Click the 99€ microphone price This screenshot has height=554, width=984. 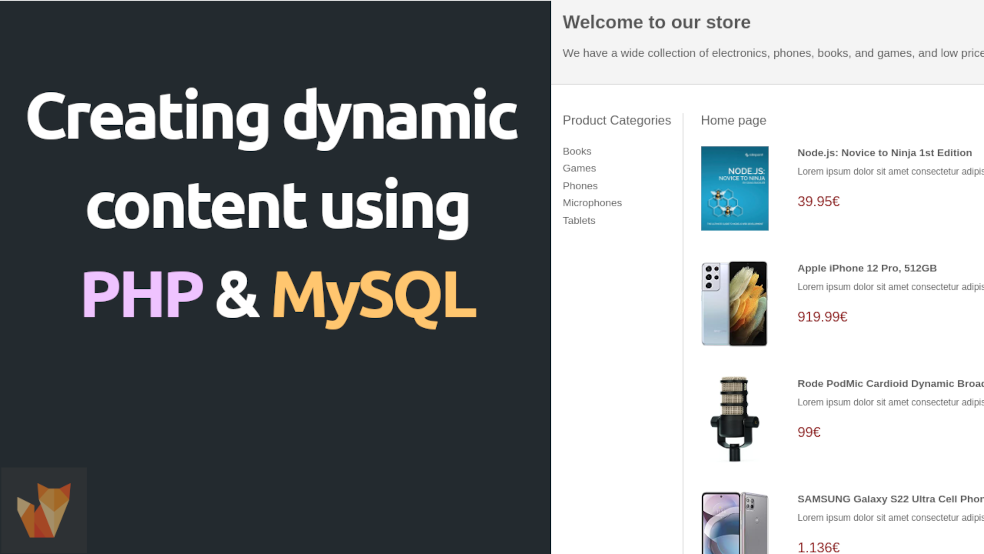click(x=808, y=433)
